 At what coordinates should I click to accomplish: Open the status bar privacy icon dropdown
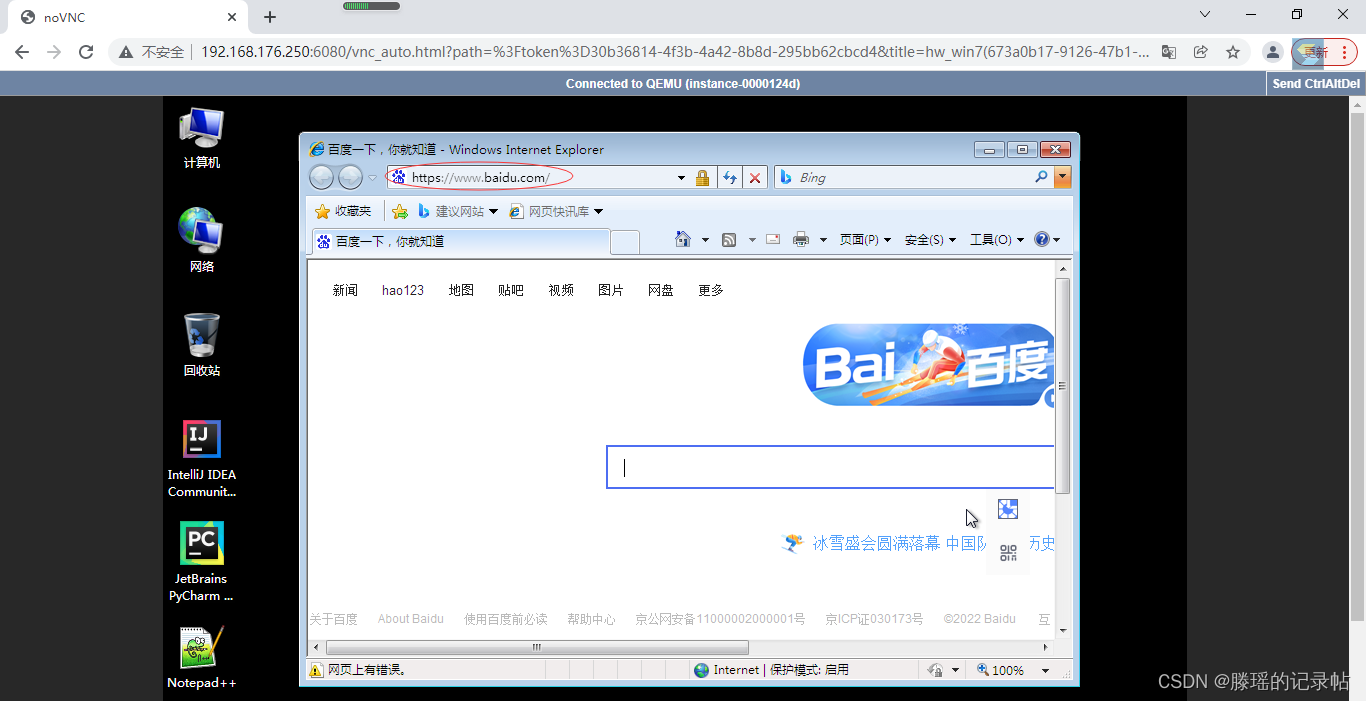[x=955, y=671]
